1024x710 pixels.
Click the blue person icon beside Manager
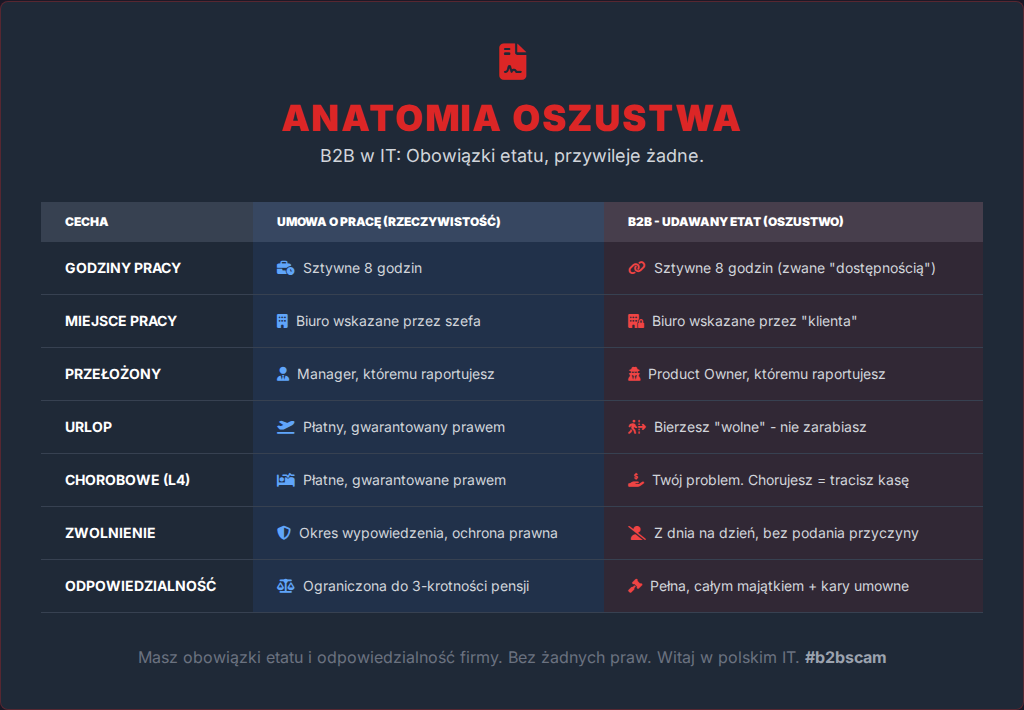pos(283,374)
